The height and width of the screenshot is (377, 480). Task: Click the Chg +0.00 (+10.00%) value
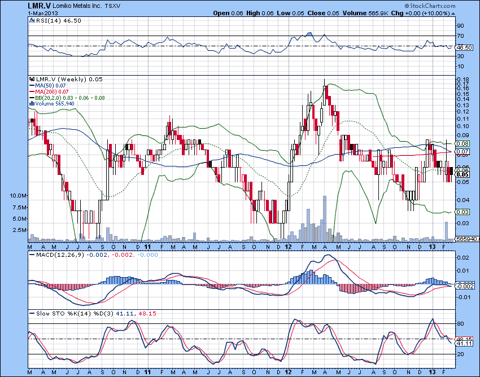423,13
